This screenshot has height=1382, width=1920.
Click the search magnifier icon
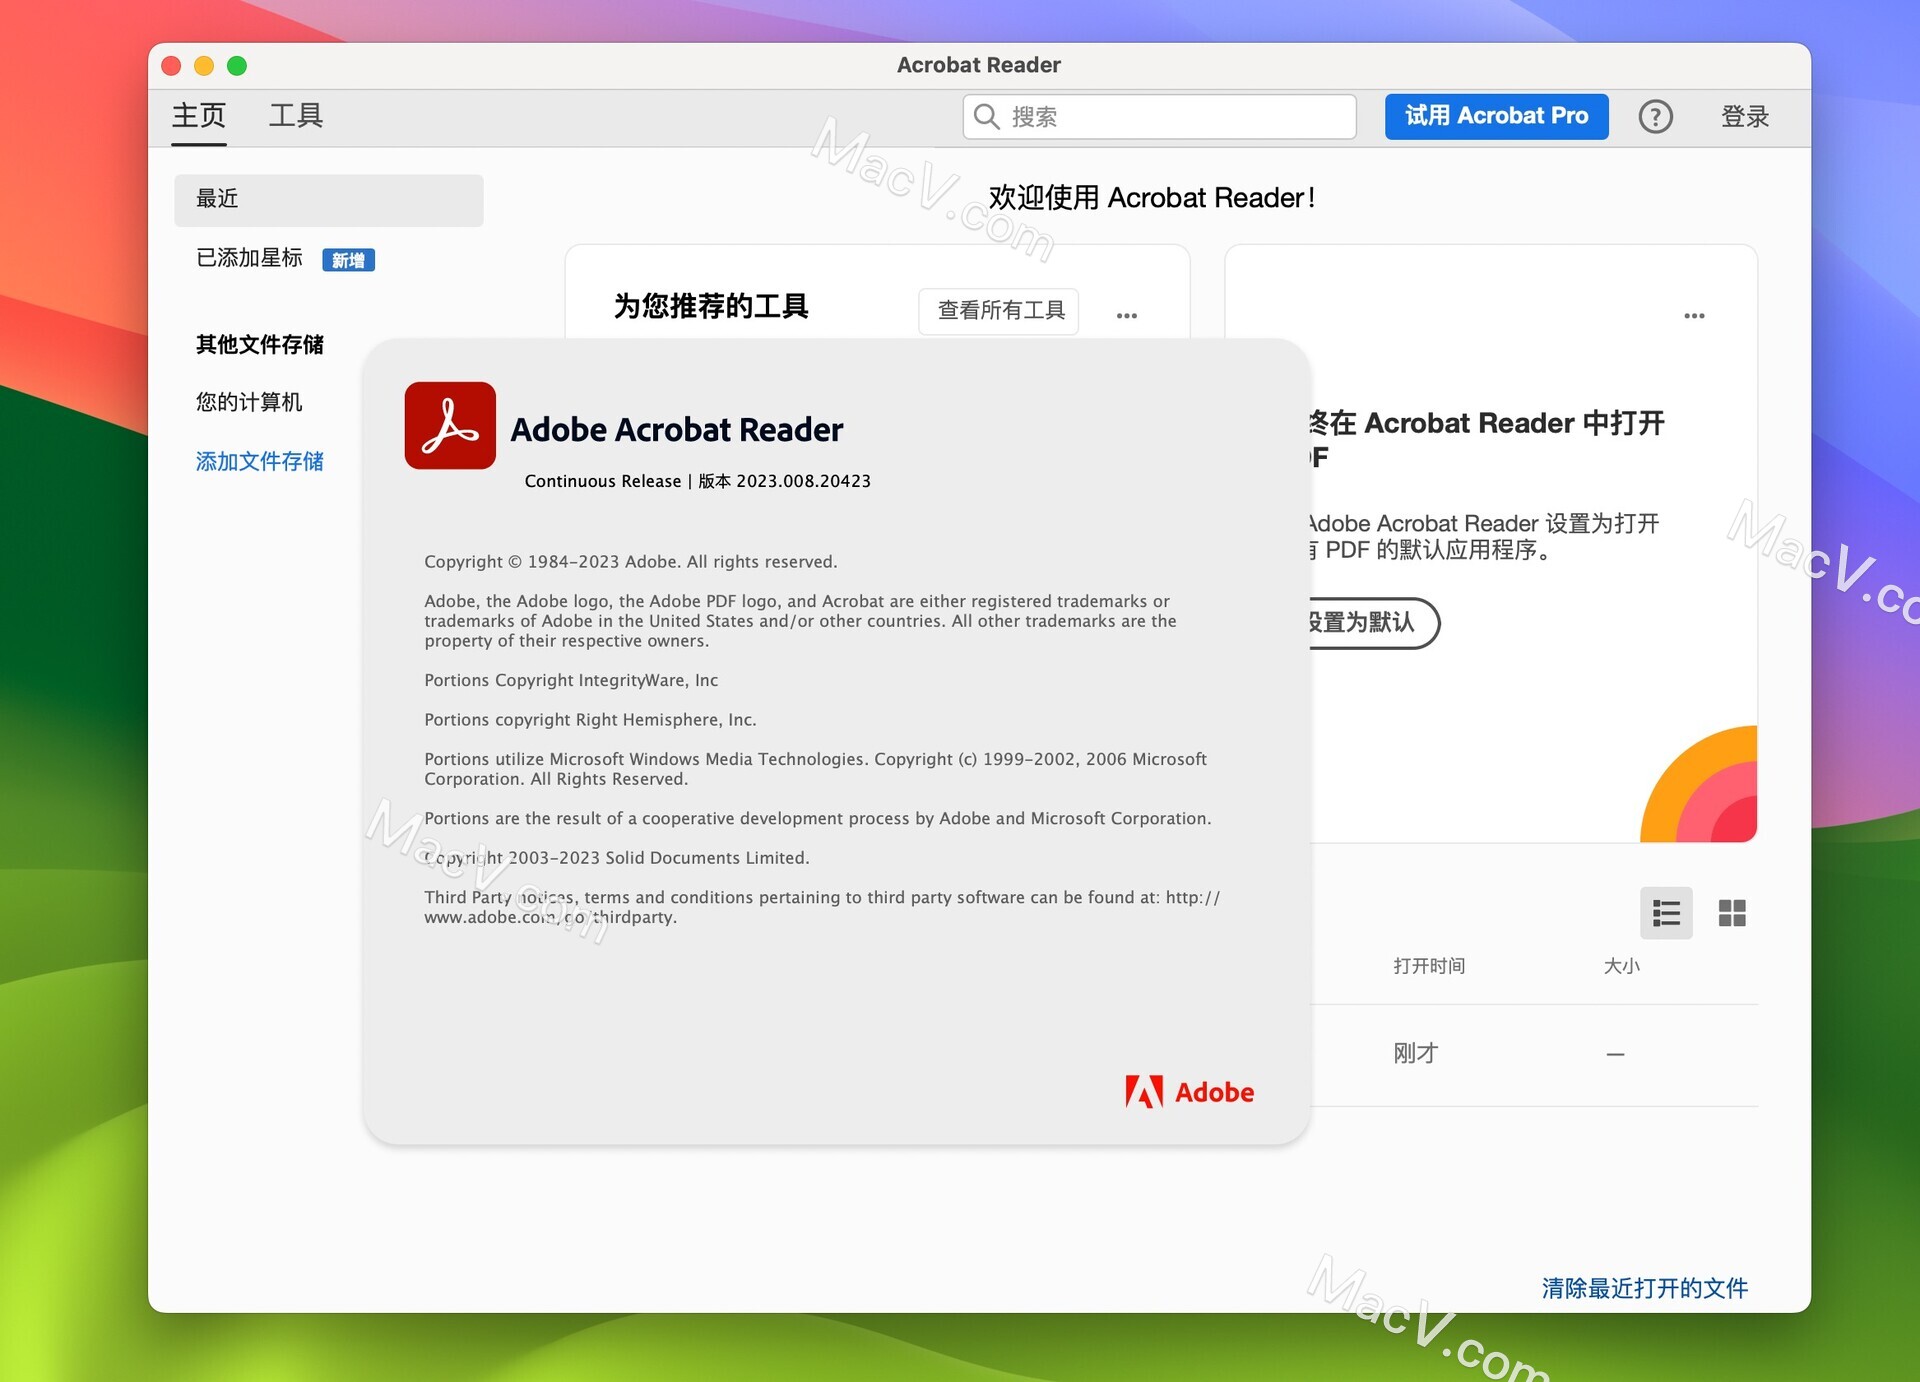point(986,117)
